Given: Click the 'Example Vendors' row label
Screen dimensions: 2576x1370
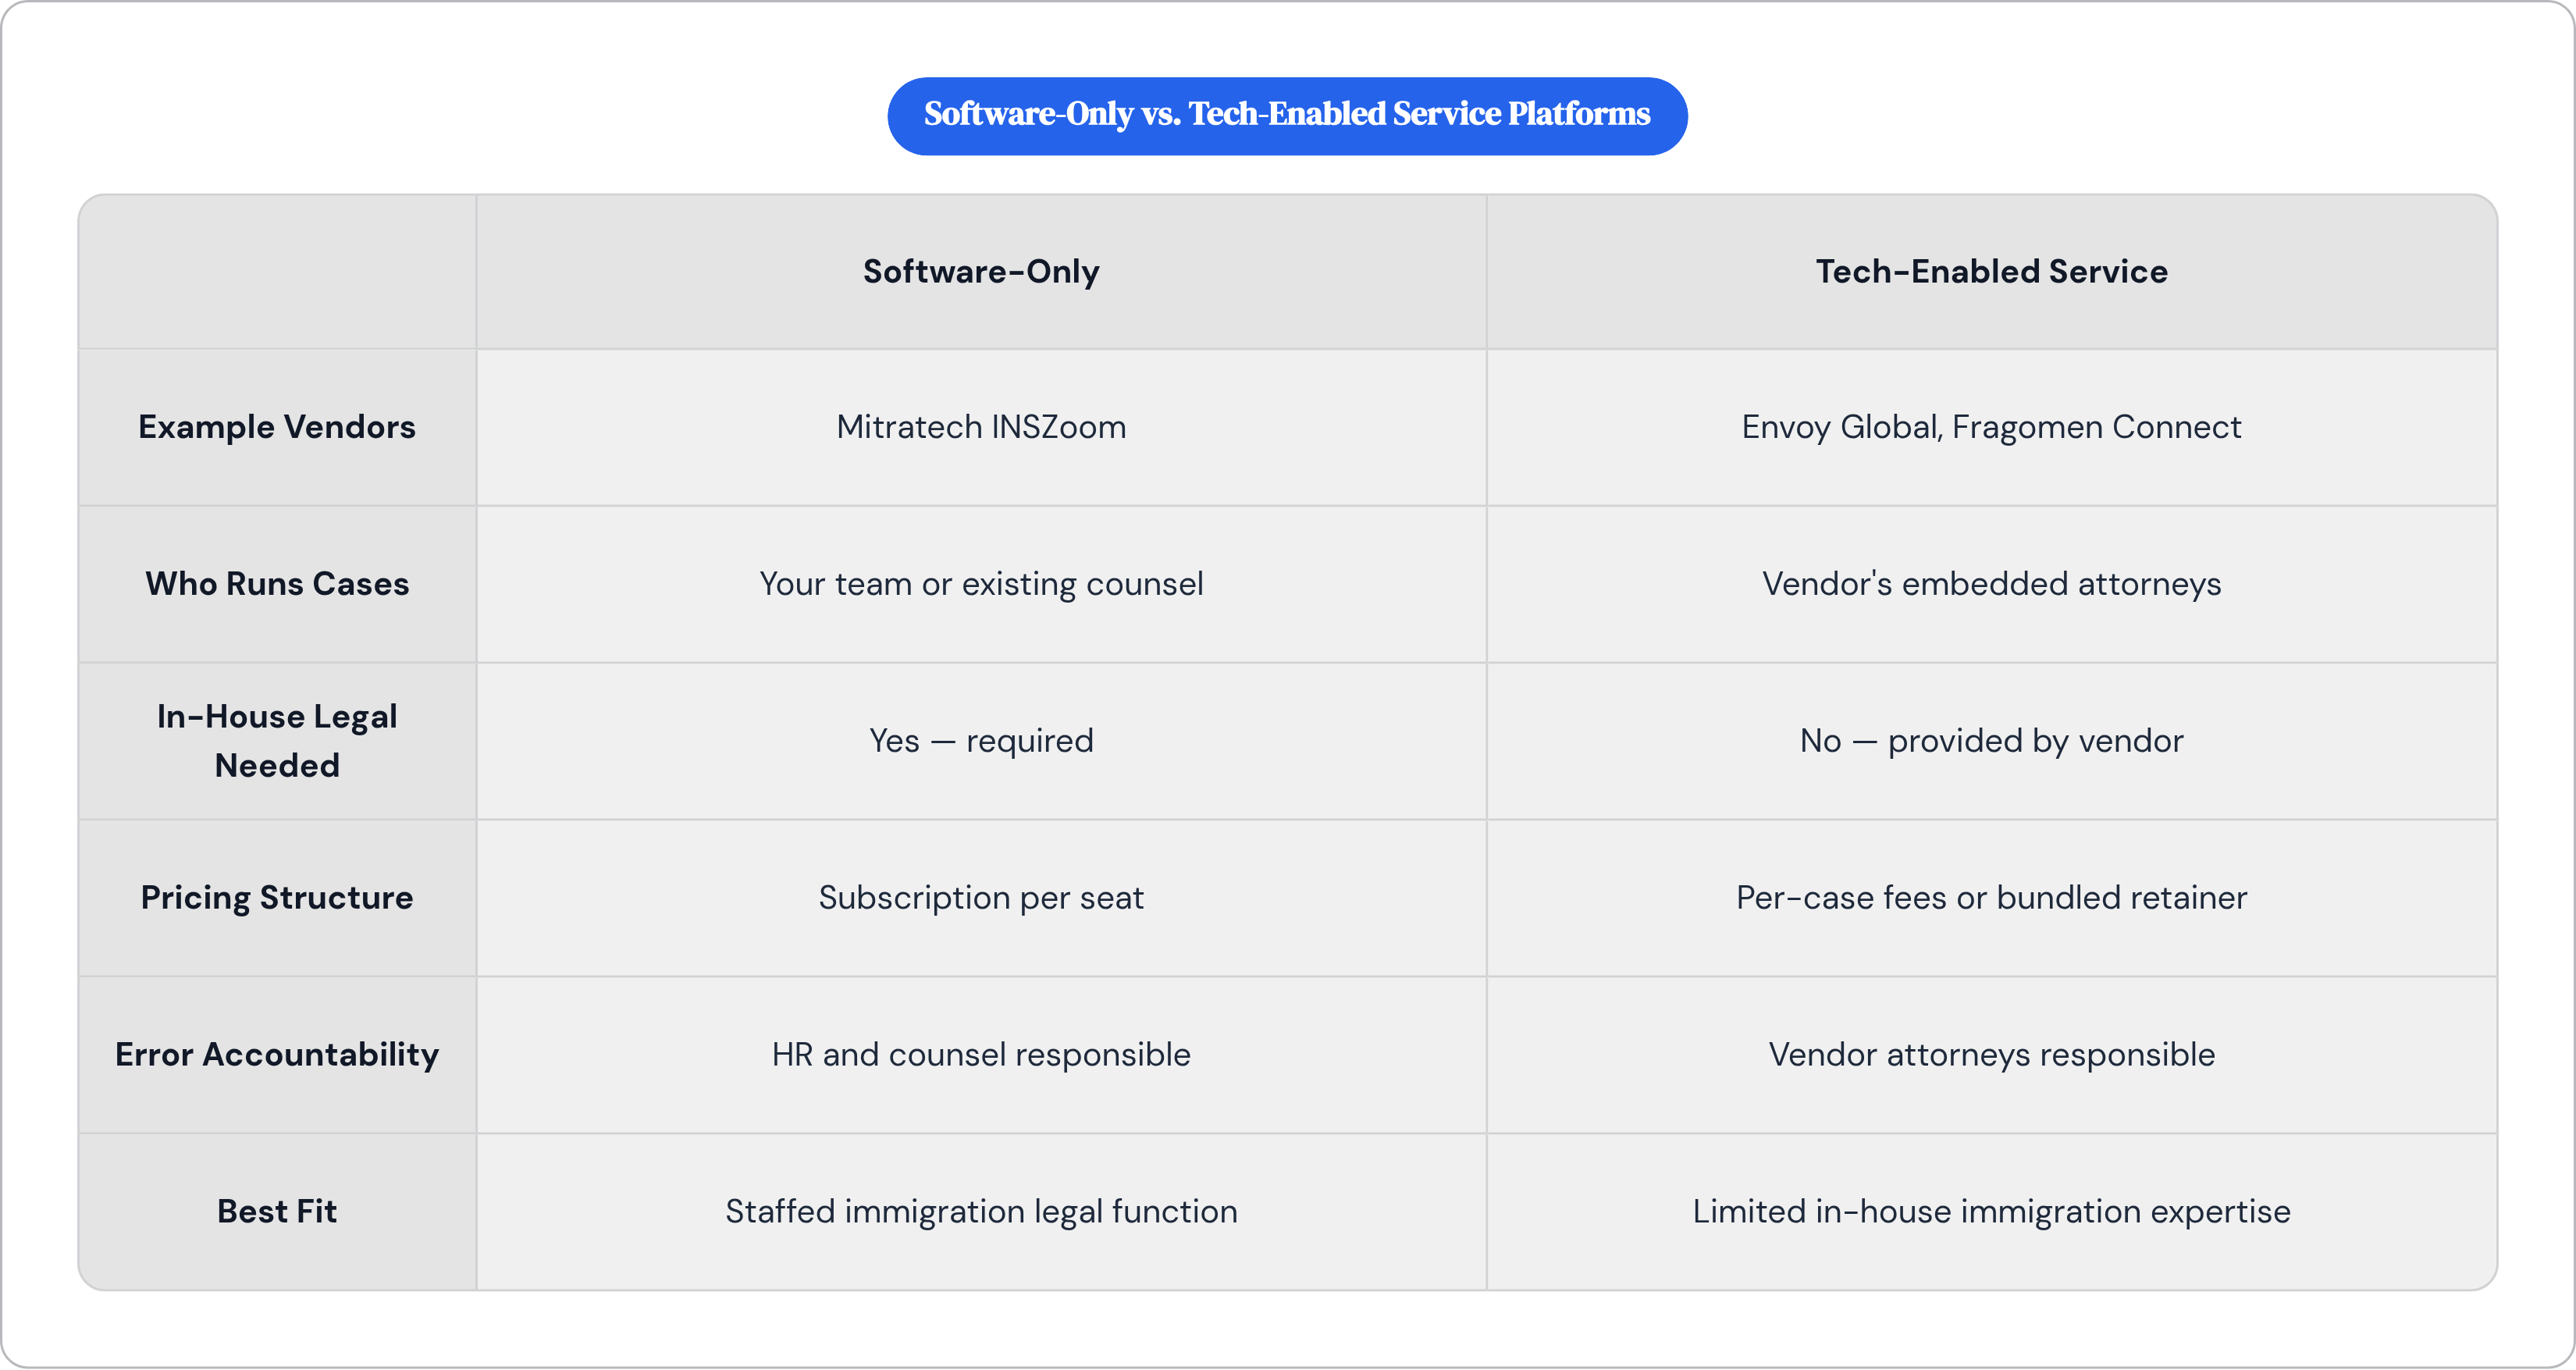Looking at the screenshot, I should point(277,427).
